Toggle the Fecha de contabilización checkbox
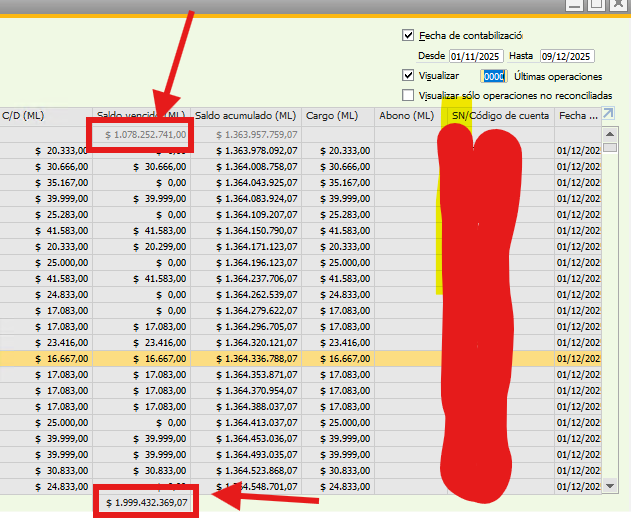 pos(408,35)
